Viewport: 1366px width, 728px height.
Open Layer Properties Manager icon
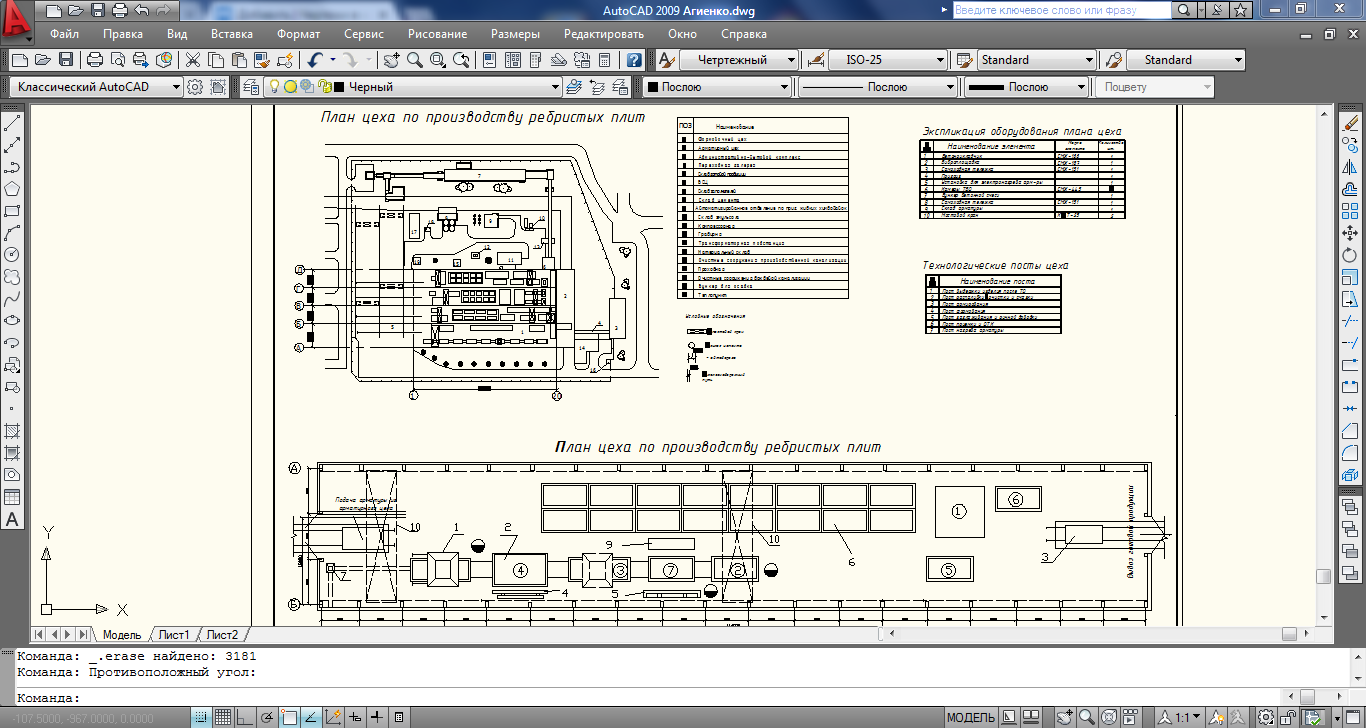point(251,87)
